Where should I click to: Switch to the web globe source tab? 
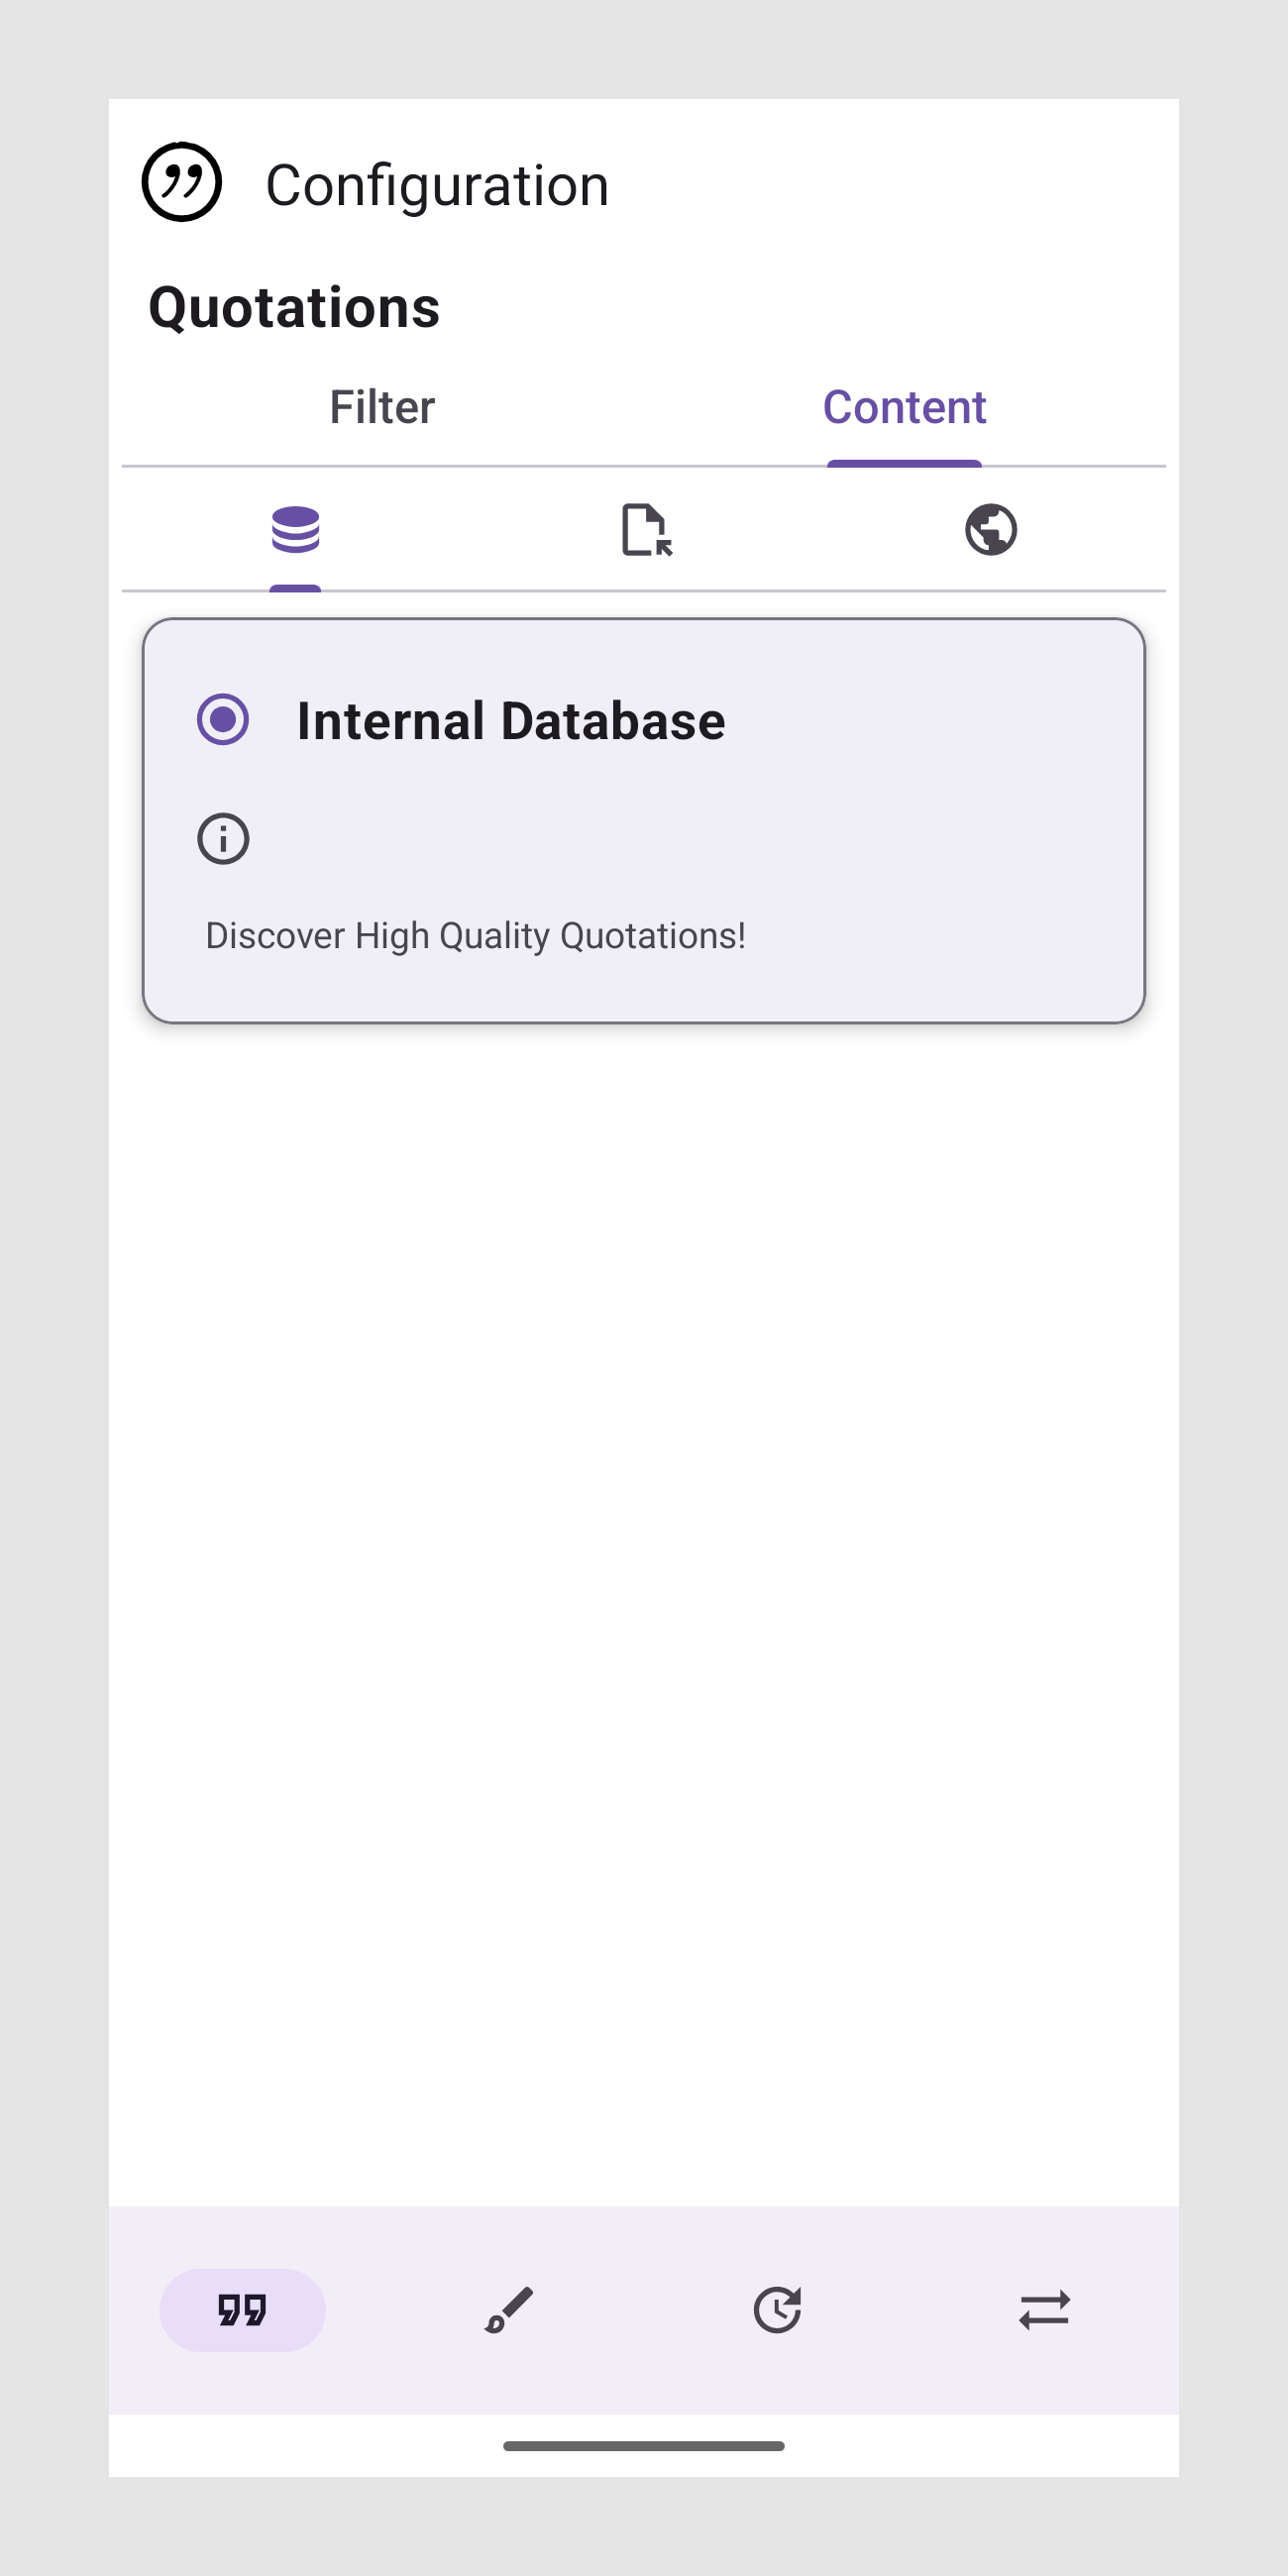[991, 530]
